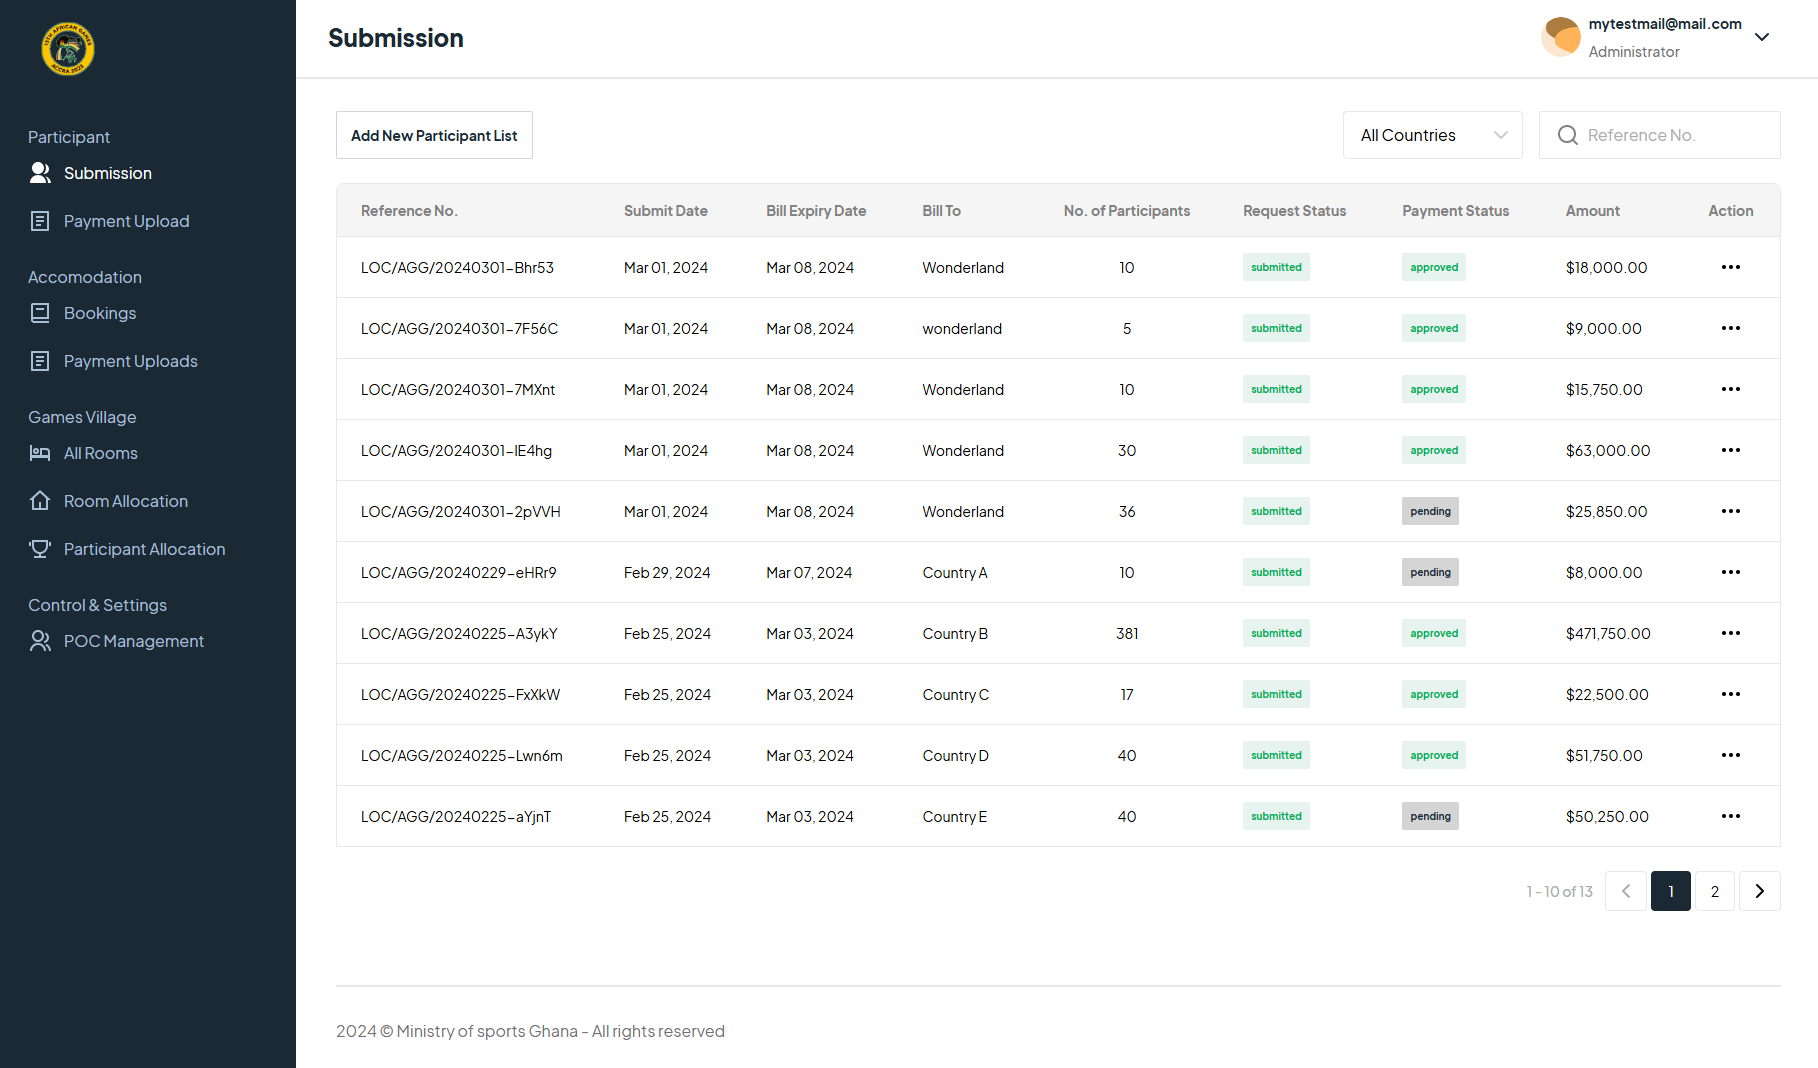Open Participant Allocation in the sidebar
1818x1068 pixels.
144,549
